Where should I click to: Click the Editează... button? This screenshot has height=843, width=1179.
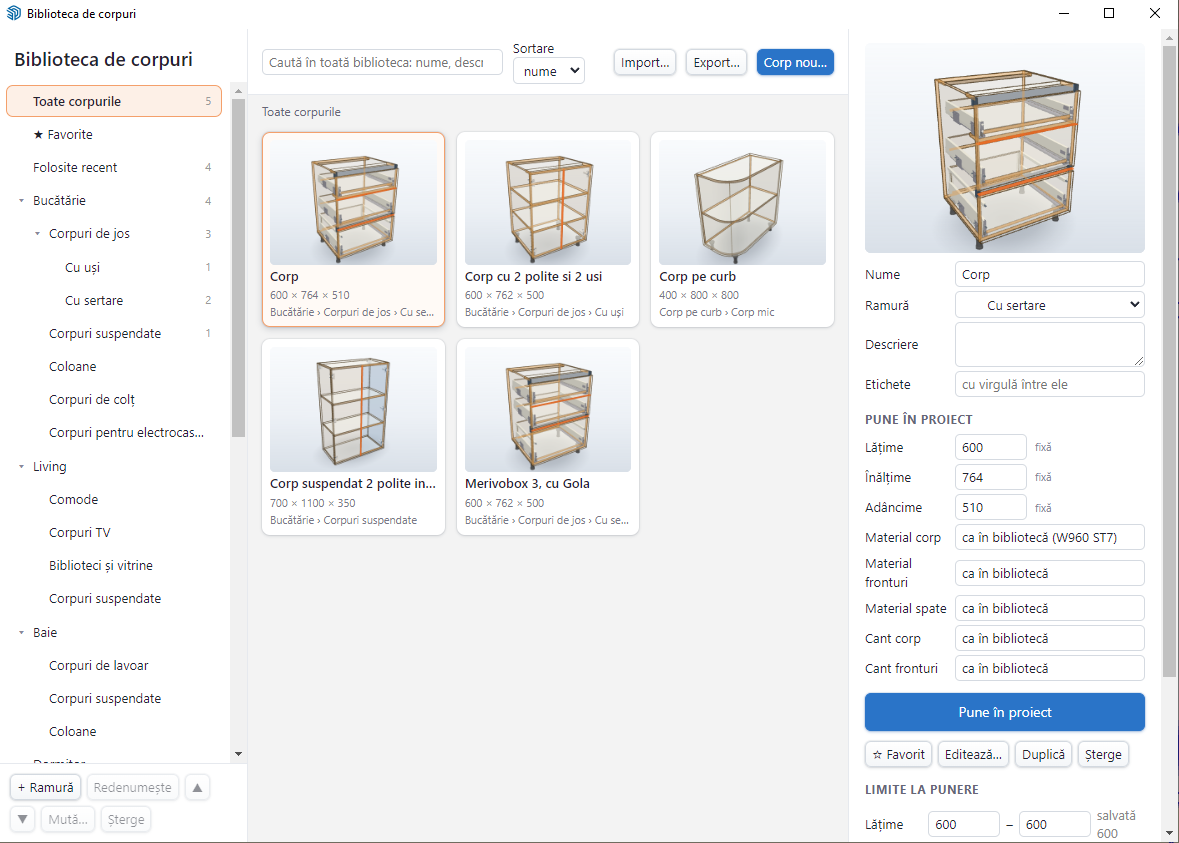coord(973,754)
